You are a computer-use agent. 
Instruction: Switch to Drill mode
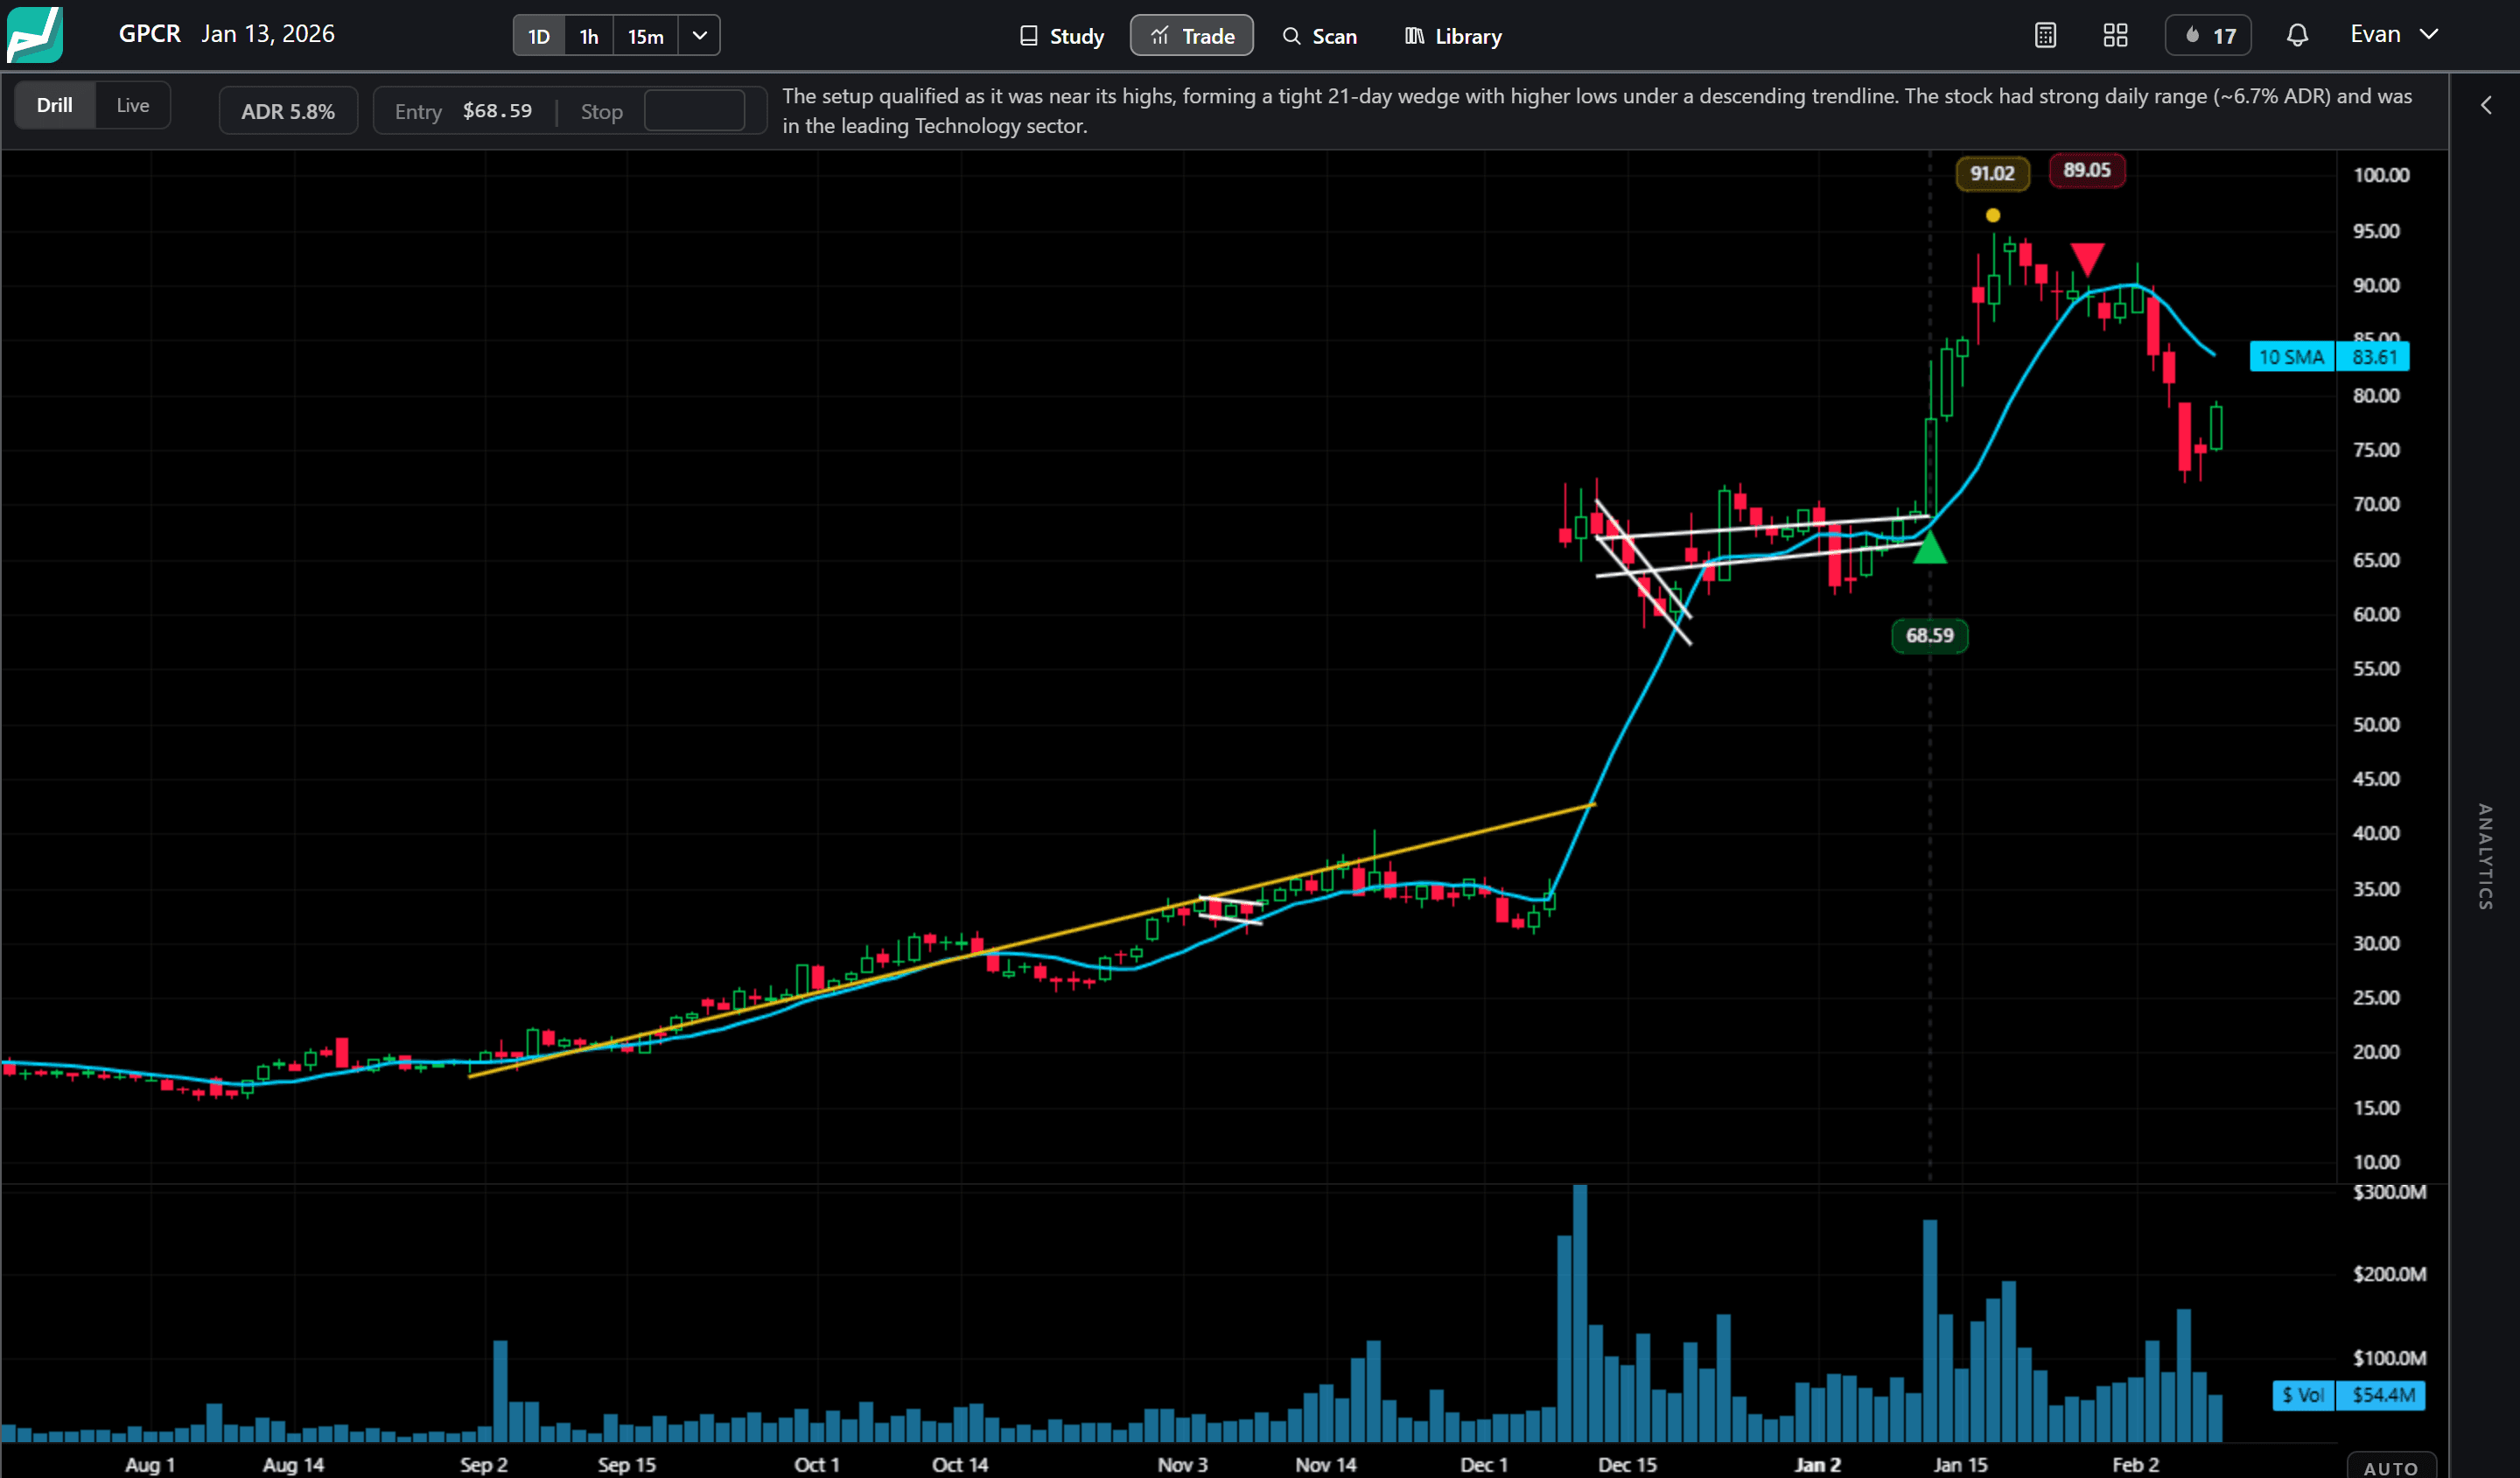(x=55, y=105)
